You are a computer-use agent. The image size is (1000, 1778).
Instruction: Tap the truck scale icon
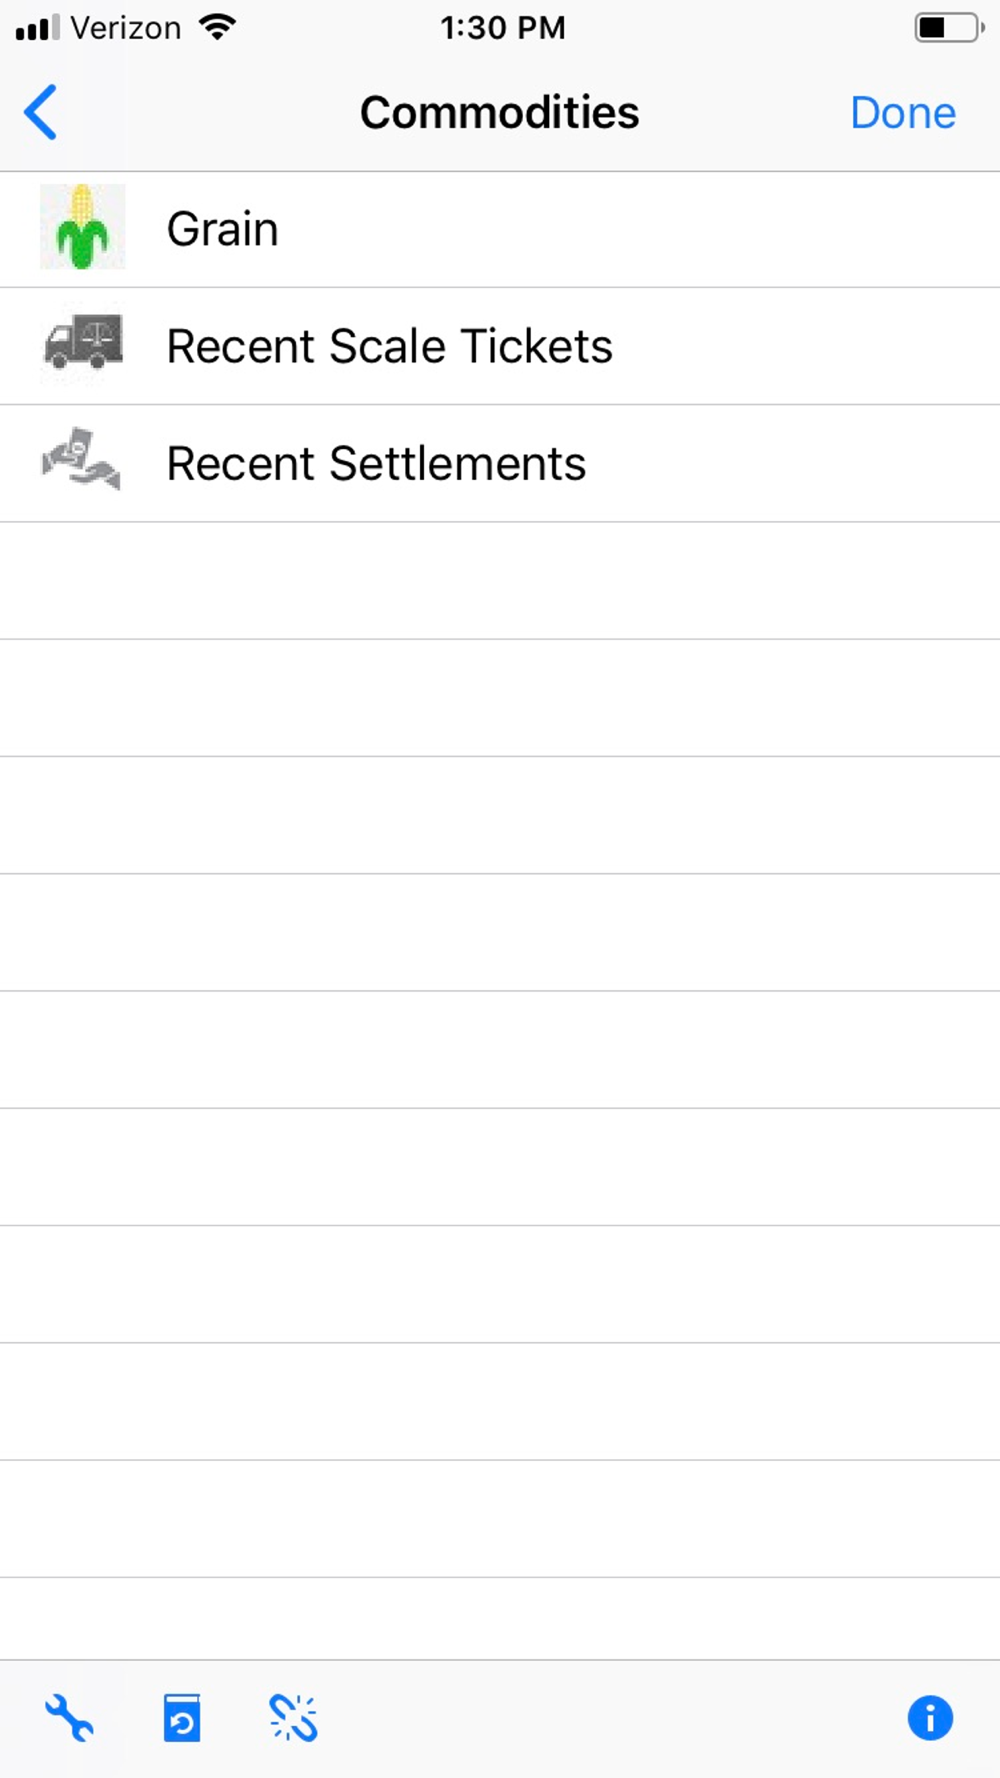tap(83, 345)
